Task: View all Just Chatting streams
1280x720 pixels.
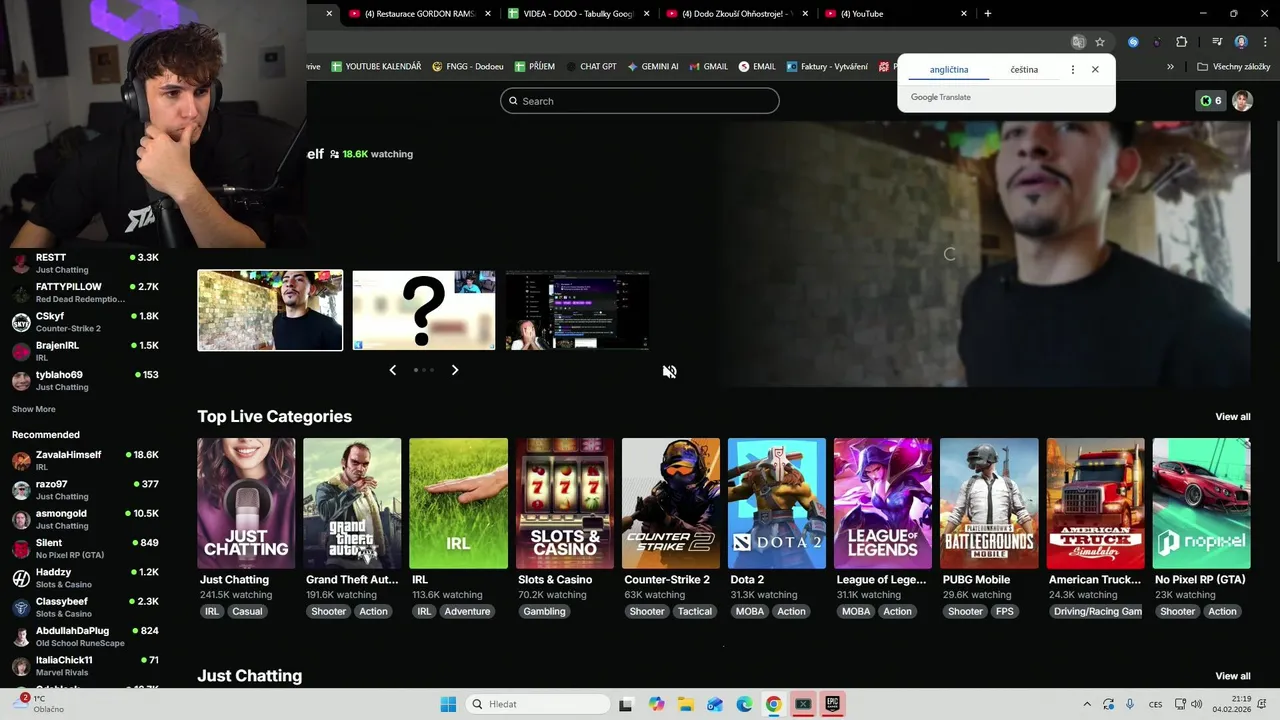Action: [1232, 676]
